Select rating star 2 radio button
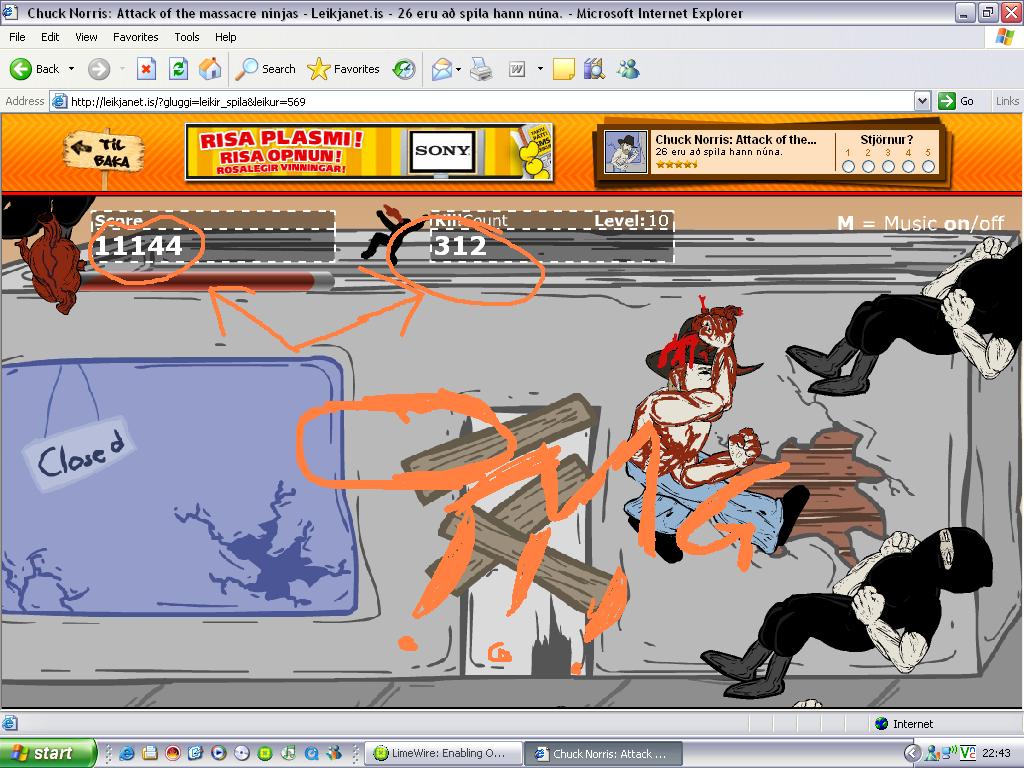Image resolution: width=1024 pixels, height=768 pixels. click(x=868, y=167)
